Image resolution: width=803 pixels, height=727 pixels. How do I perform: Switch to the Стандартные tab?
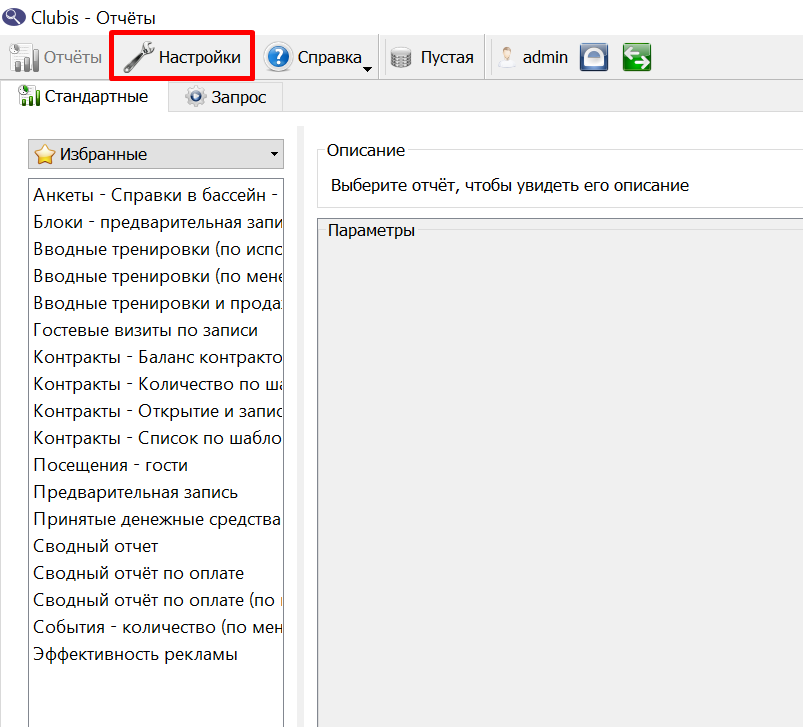point(83,96)
